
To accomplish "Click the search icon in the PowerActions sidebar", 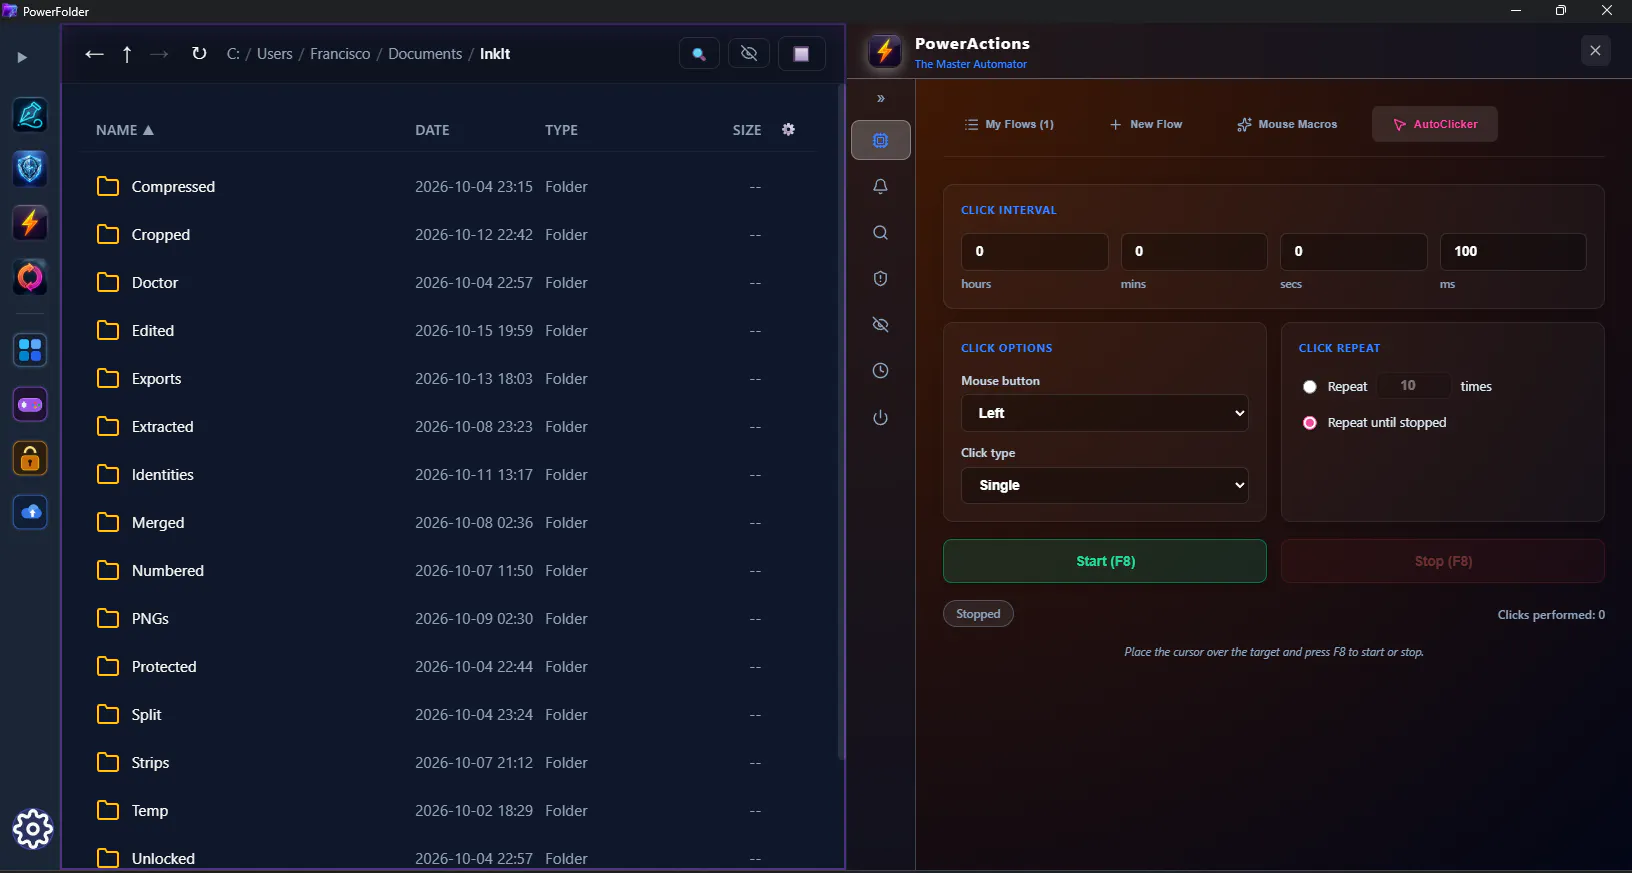I will [880, 233].
